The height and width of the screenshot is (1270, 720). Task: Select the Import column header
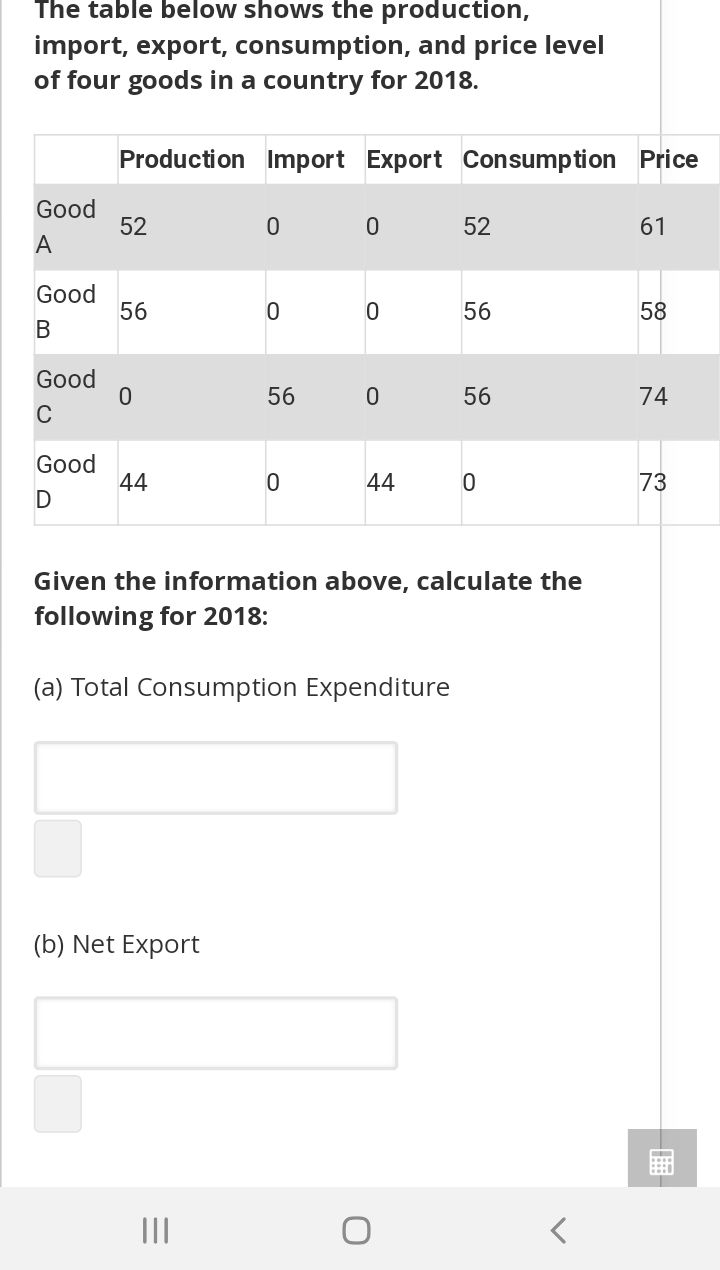pyautogui.click(x=306, y=160)
